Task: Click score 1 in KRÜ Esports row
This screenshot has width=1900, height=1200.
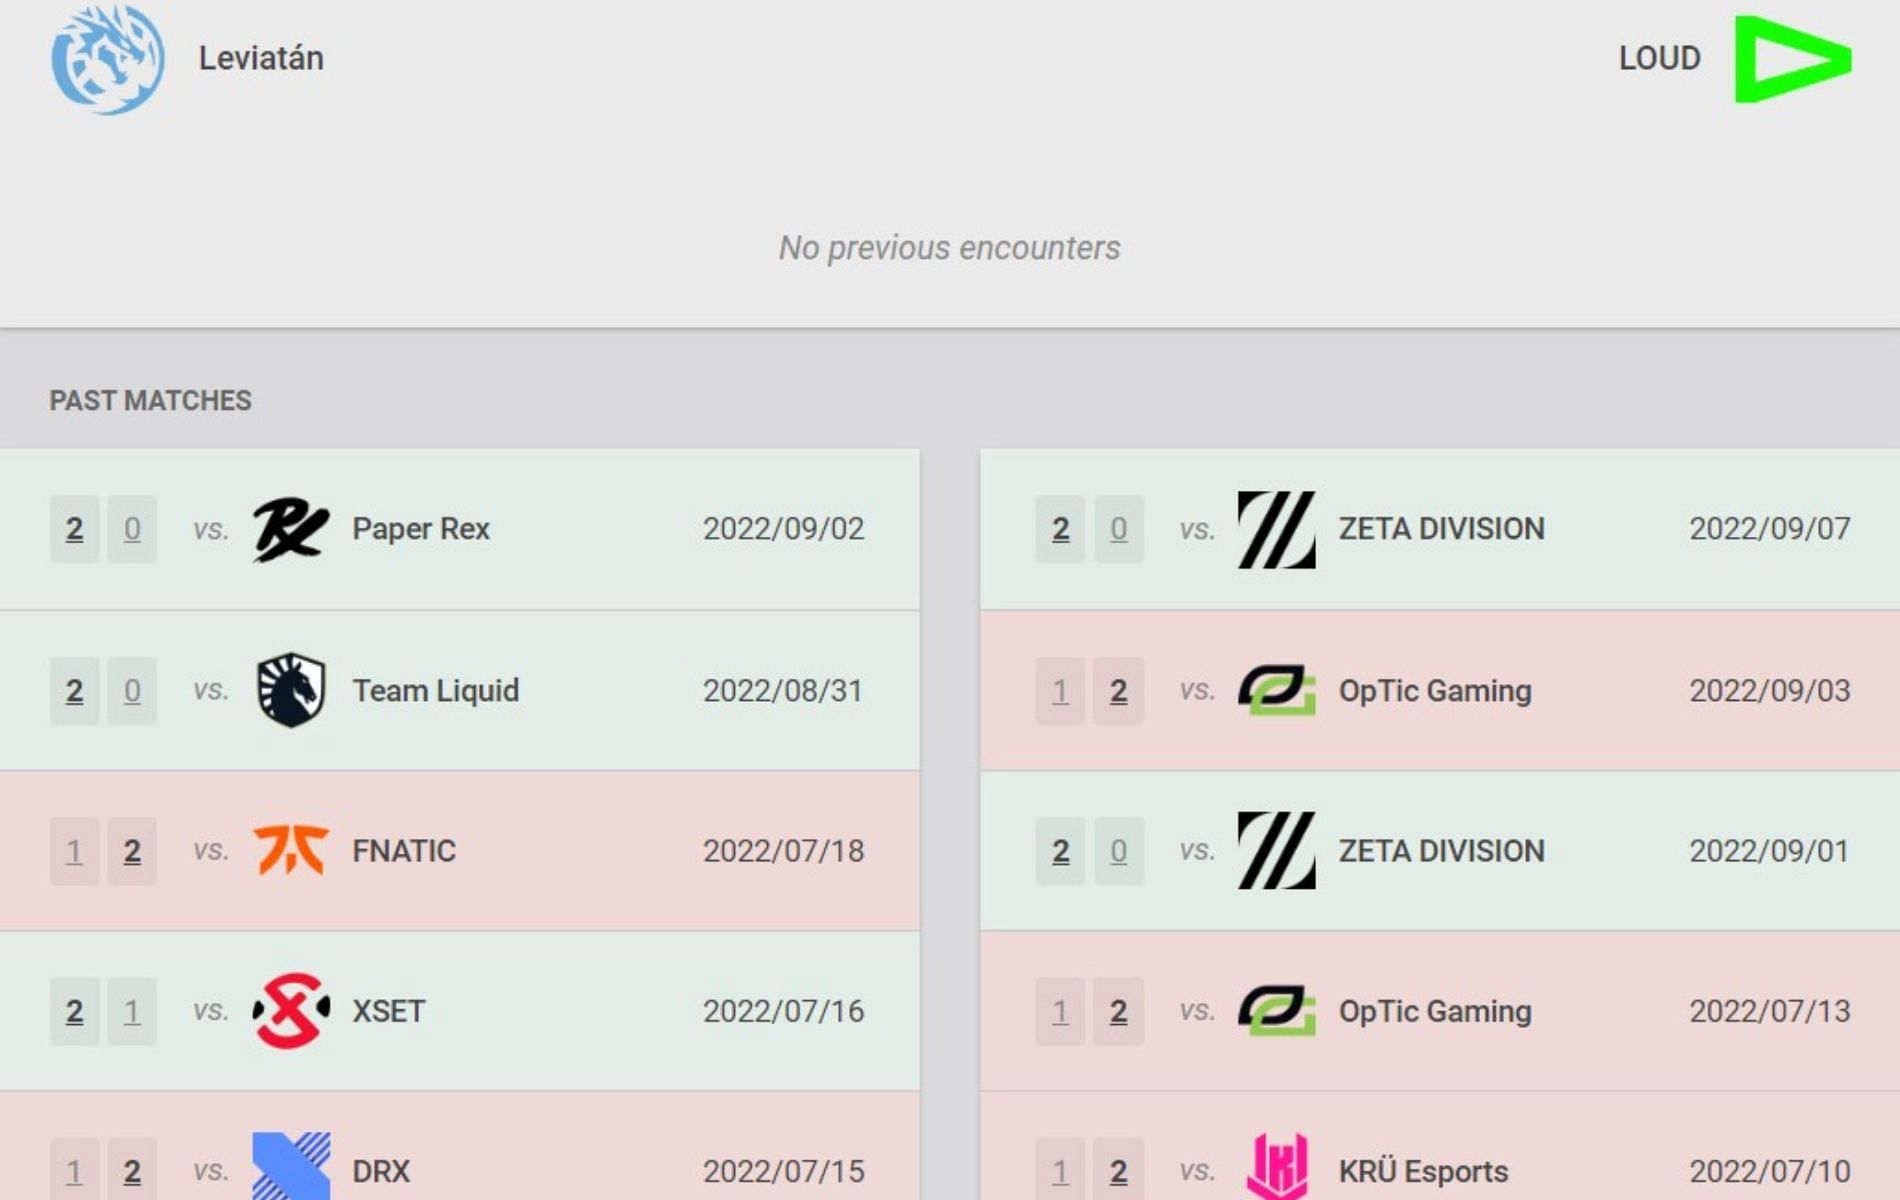Action: coord(1061,1170)
